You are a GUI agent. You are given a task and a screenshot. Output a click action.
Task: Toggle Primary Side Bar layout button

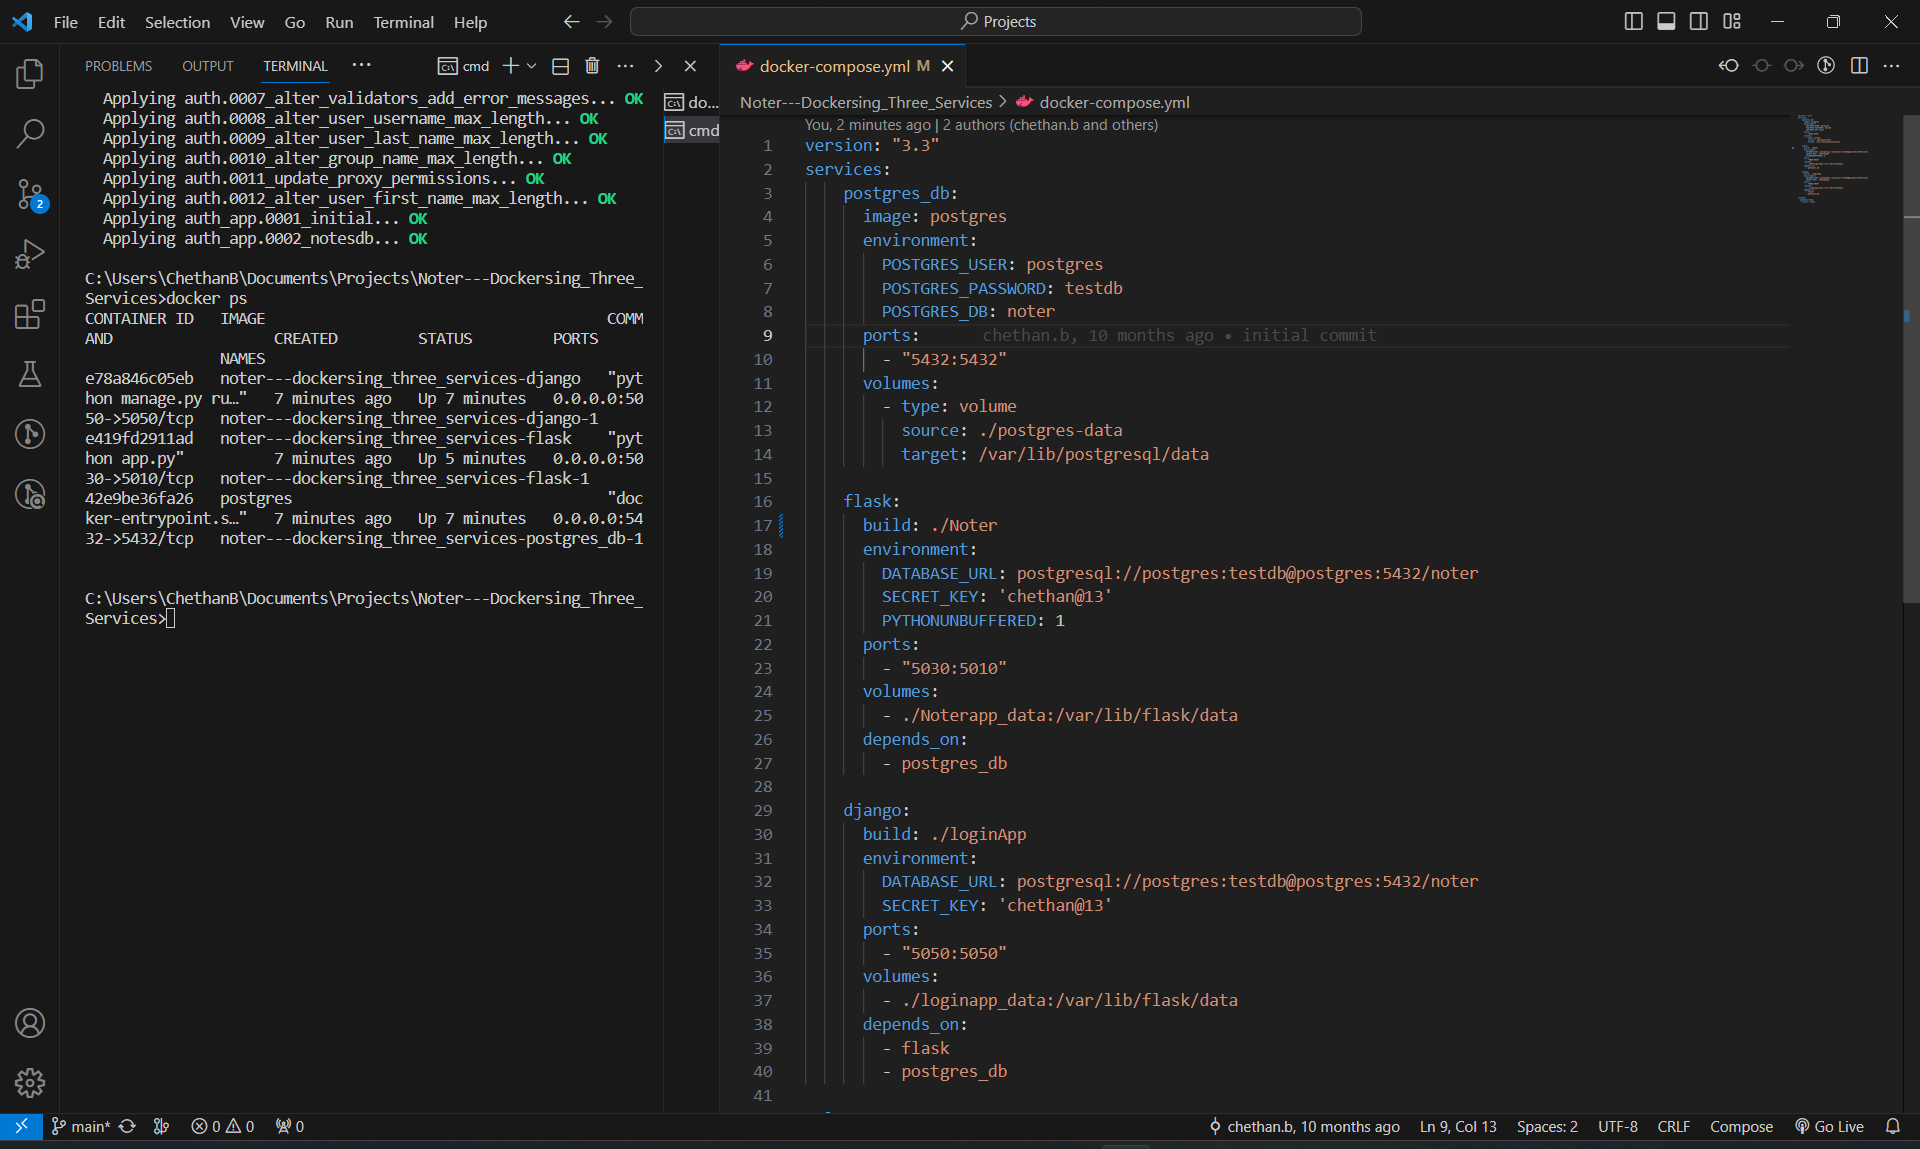point(1633,21)
